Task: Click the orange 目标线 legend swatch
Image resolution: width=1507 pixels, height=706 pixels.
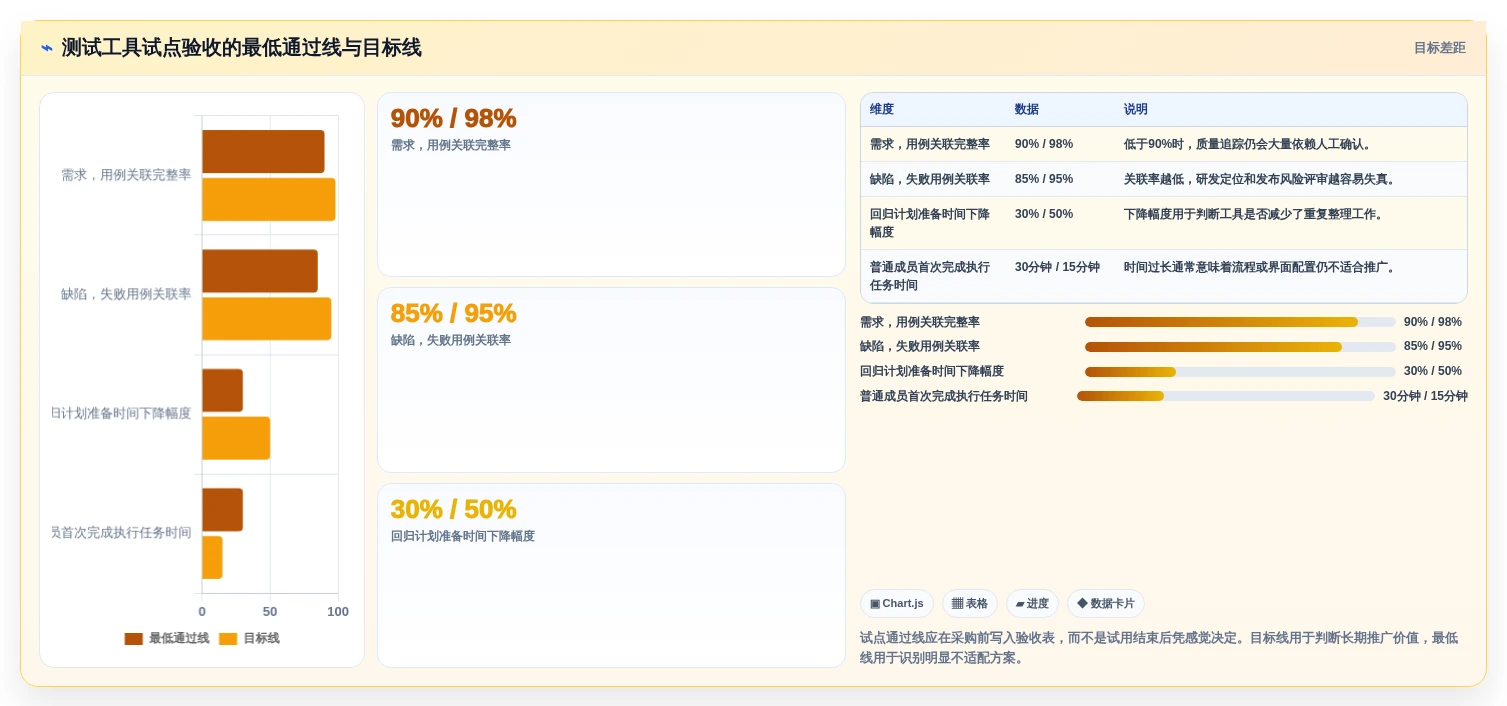Action: click(228, 639)
